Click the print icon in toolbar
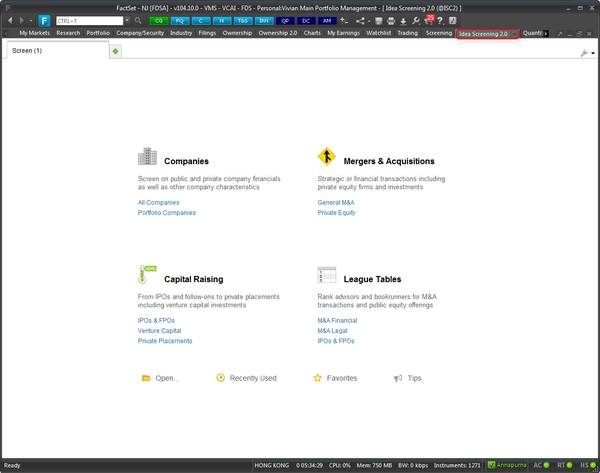This screenshot has height=473, width=600. tap(391, 21)
